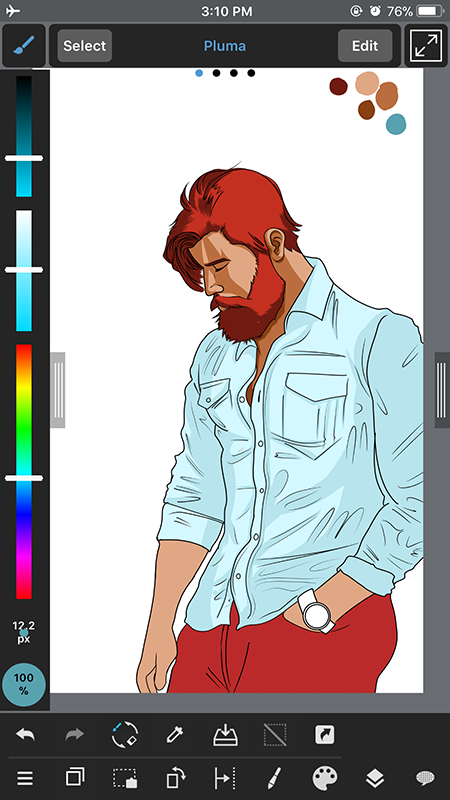Tap the rotate canvas icon

click(174, 778)
